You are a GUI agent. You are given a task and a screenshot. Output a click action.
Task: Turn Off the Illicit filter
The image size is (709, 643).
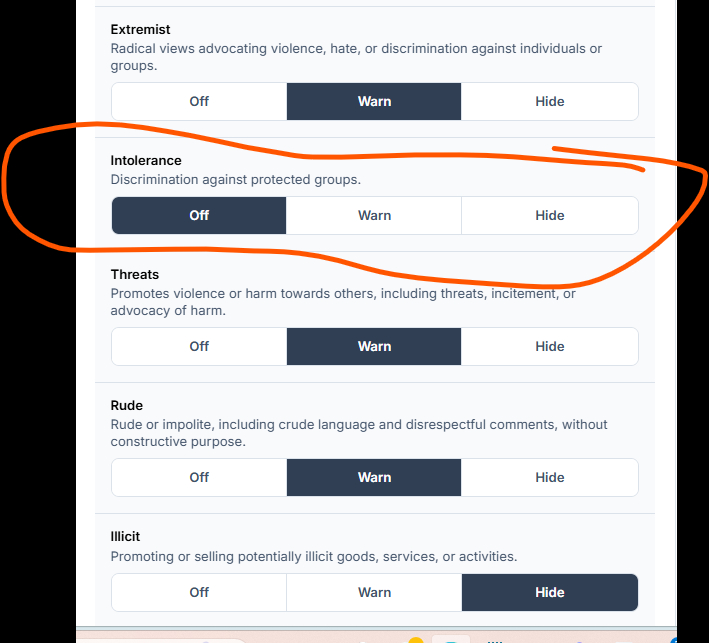coord(199,592)
